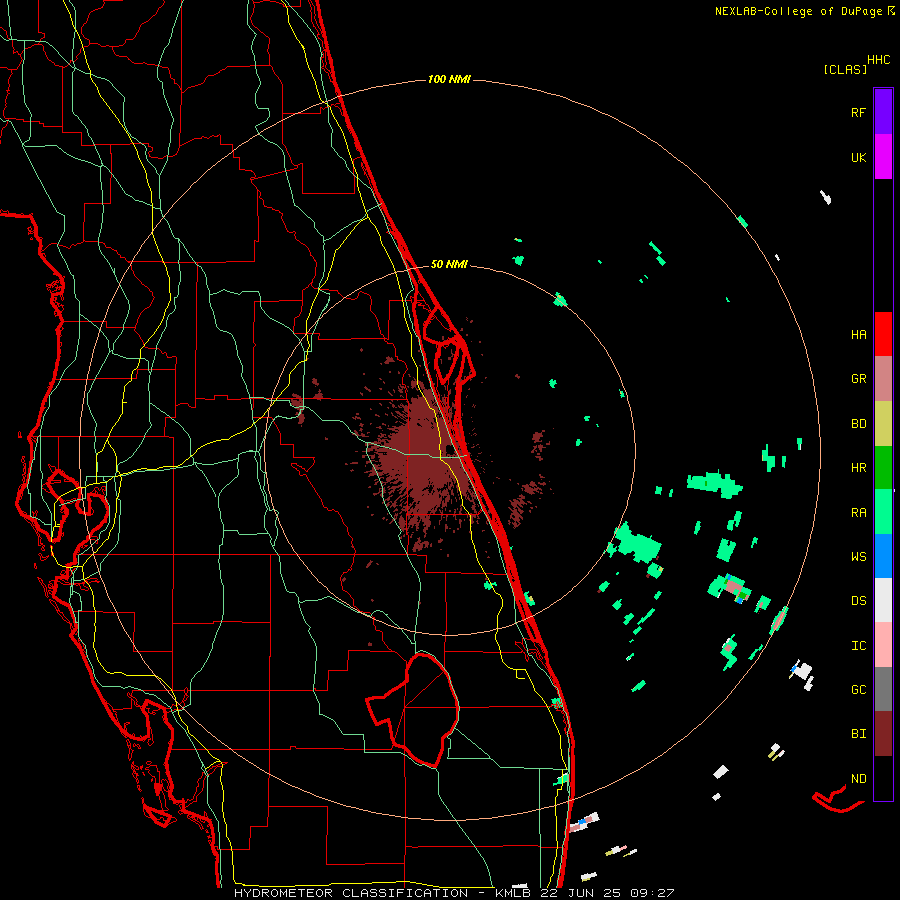
Task: Click the BD legend label
Action: click(858, 424)
